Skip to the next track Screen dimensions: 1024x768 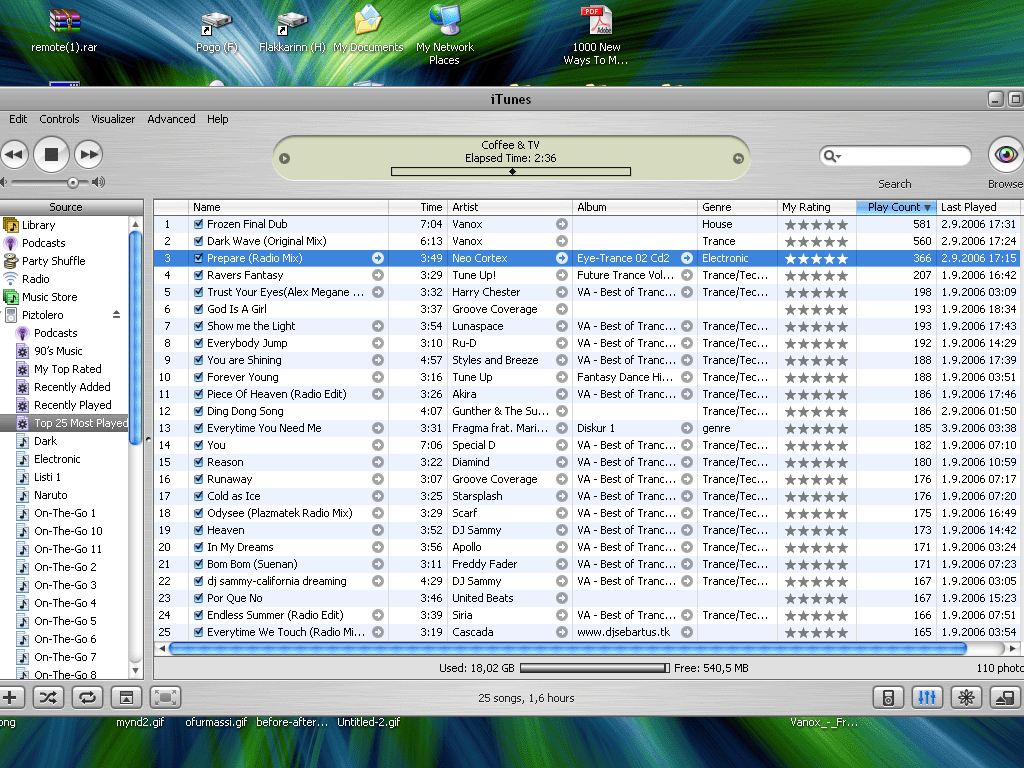click(89, 155)
